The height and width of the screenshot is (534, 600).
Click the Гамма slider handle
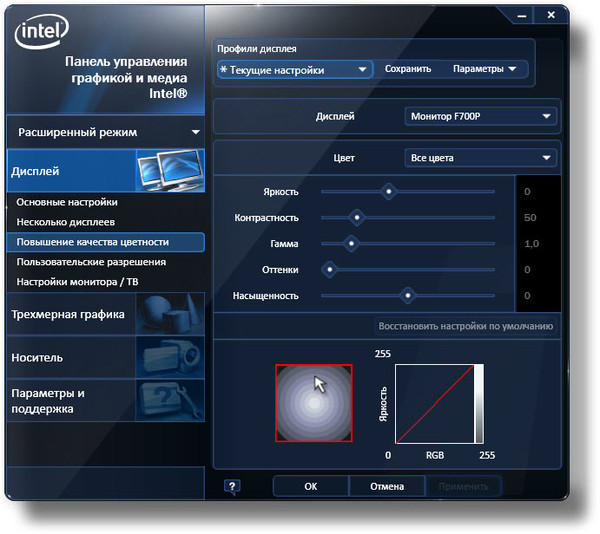(x=351, y=243)
